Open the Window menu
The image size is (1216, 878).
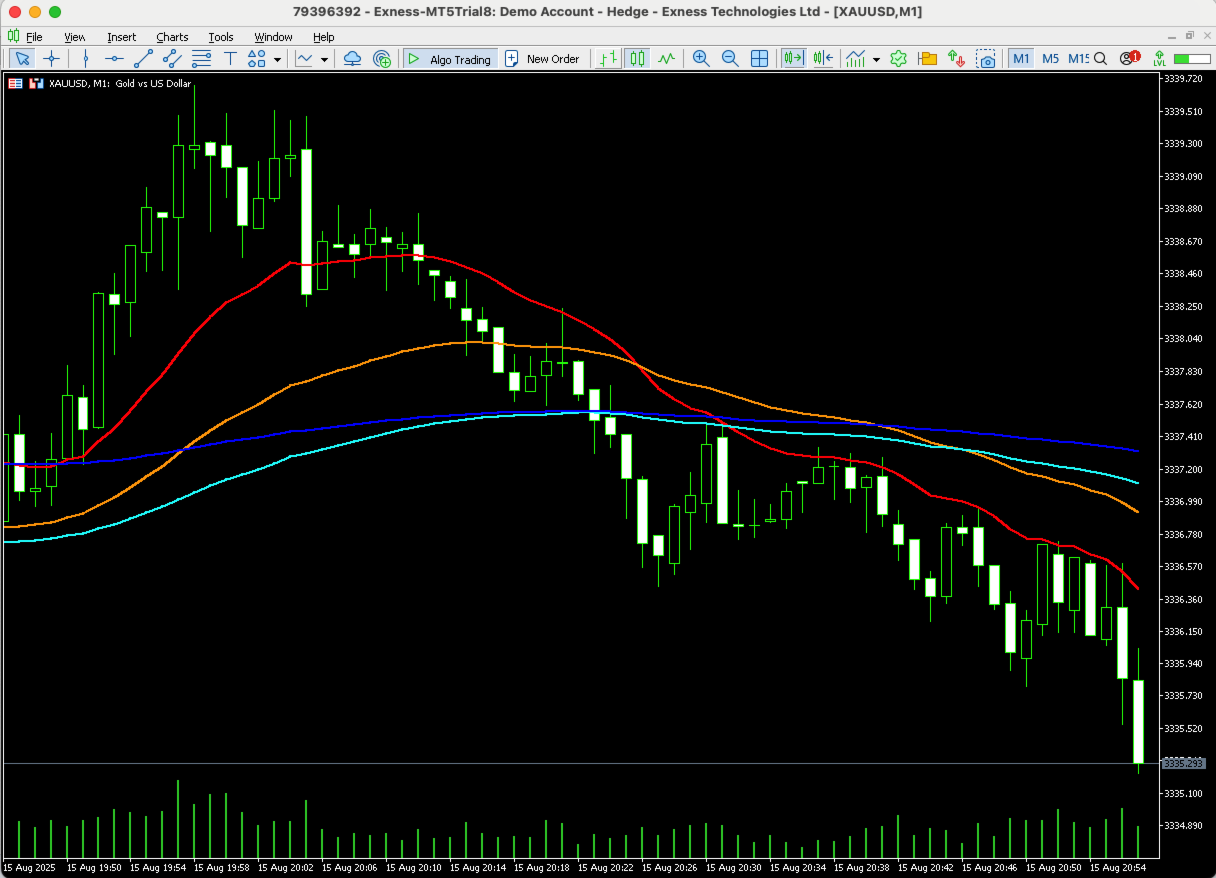(x=273, y=37)
